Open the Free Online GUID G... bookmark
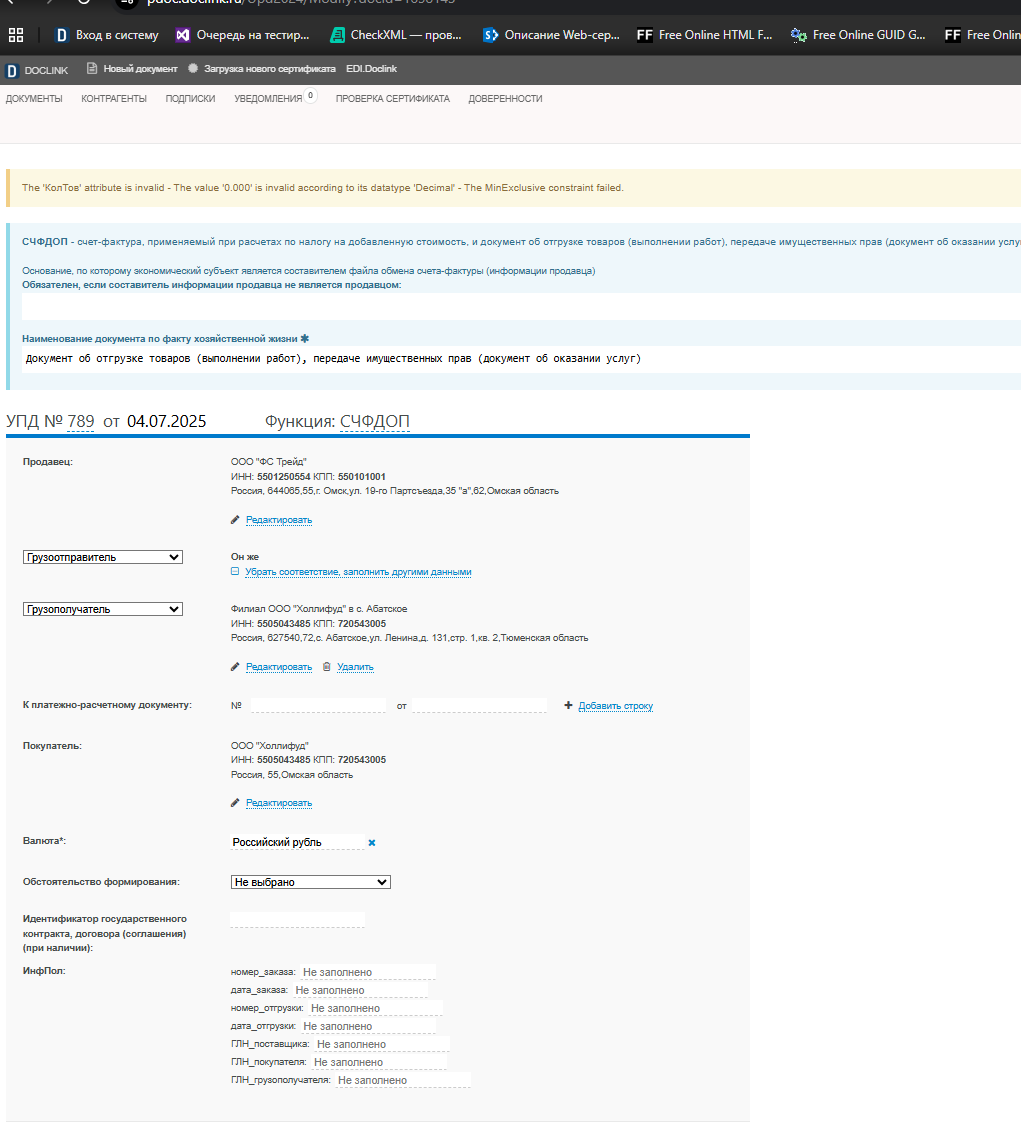 pyautogui.click(x=858, y=35)
